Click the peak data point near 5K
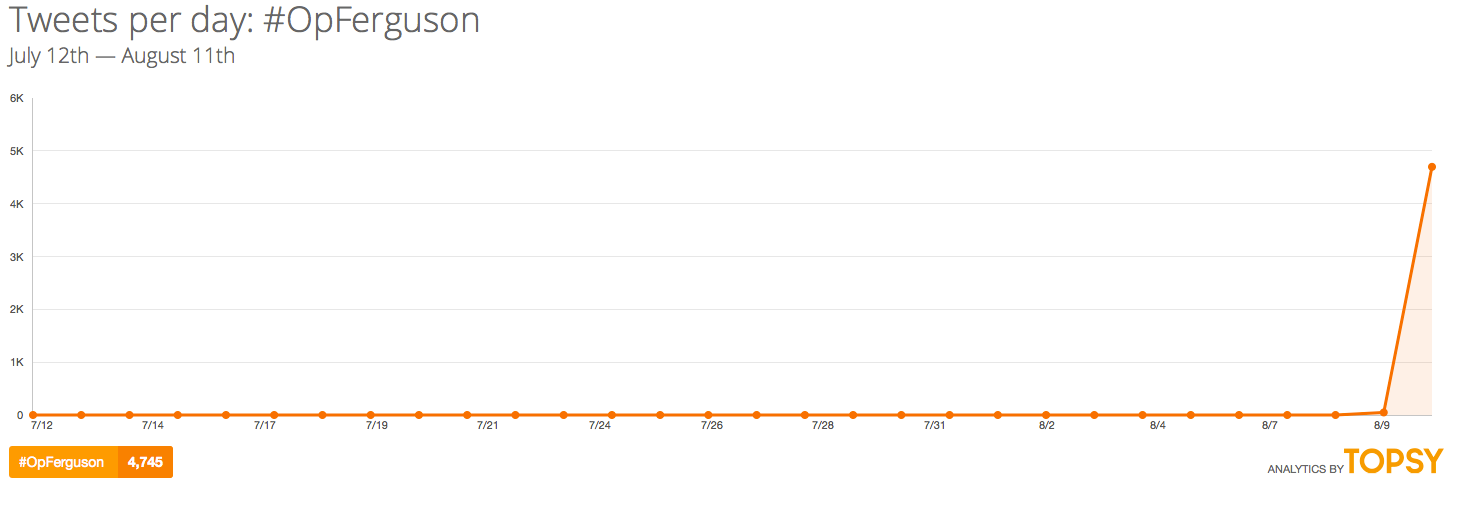The height and width of the screenshot is (509, 1469). pos(1432,167)
